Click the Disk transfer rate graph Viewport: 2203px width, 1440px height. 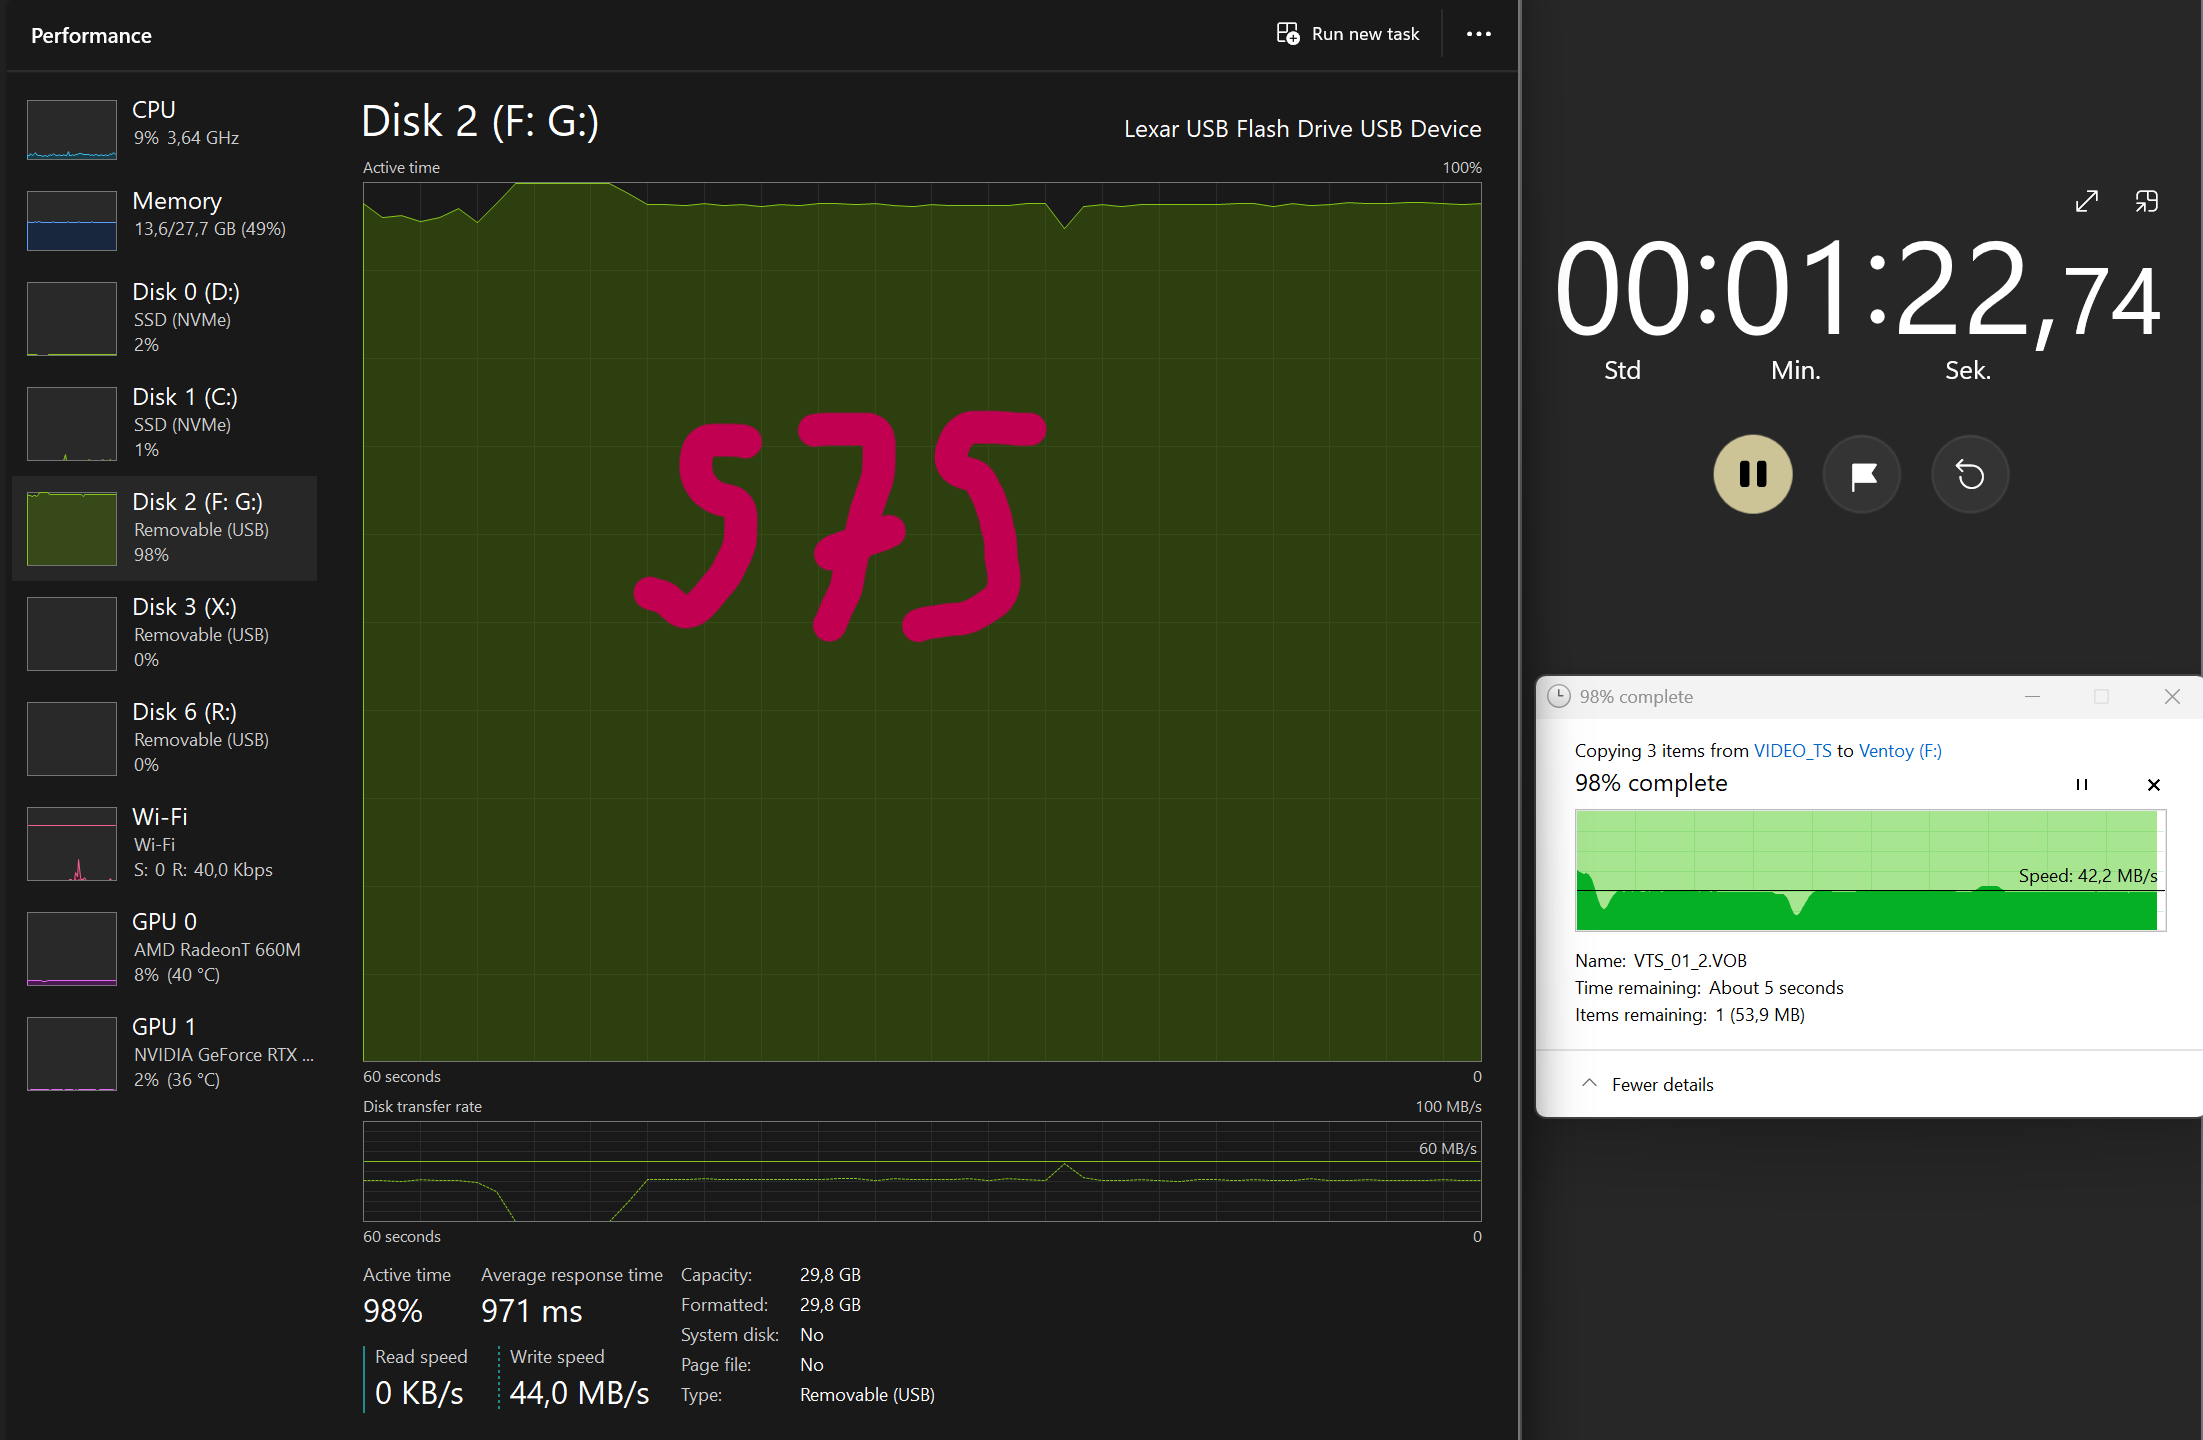(921, 1171)
